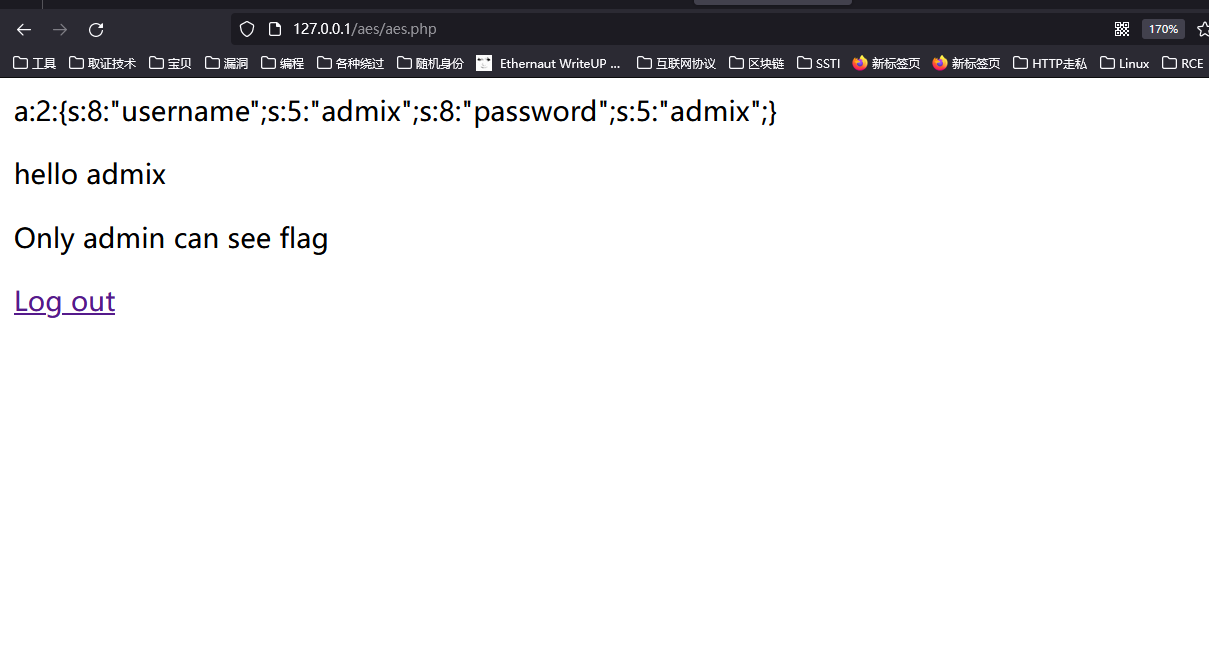Click the forward navigation arrow
The image size is (1209, 652).
[x=60, y=30]
